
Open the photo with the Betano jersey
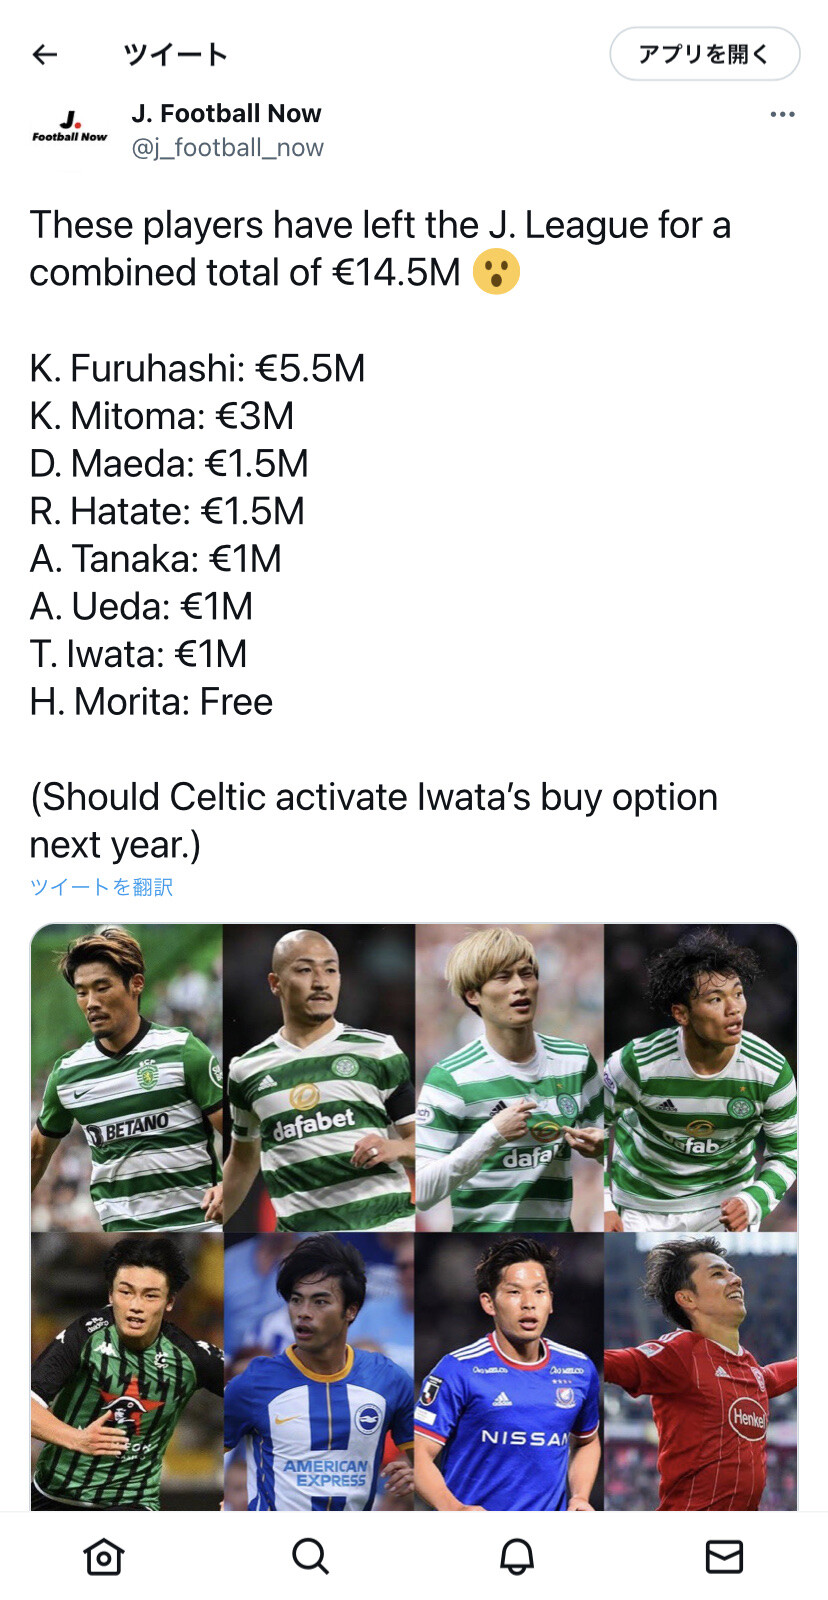(127, 1078)
